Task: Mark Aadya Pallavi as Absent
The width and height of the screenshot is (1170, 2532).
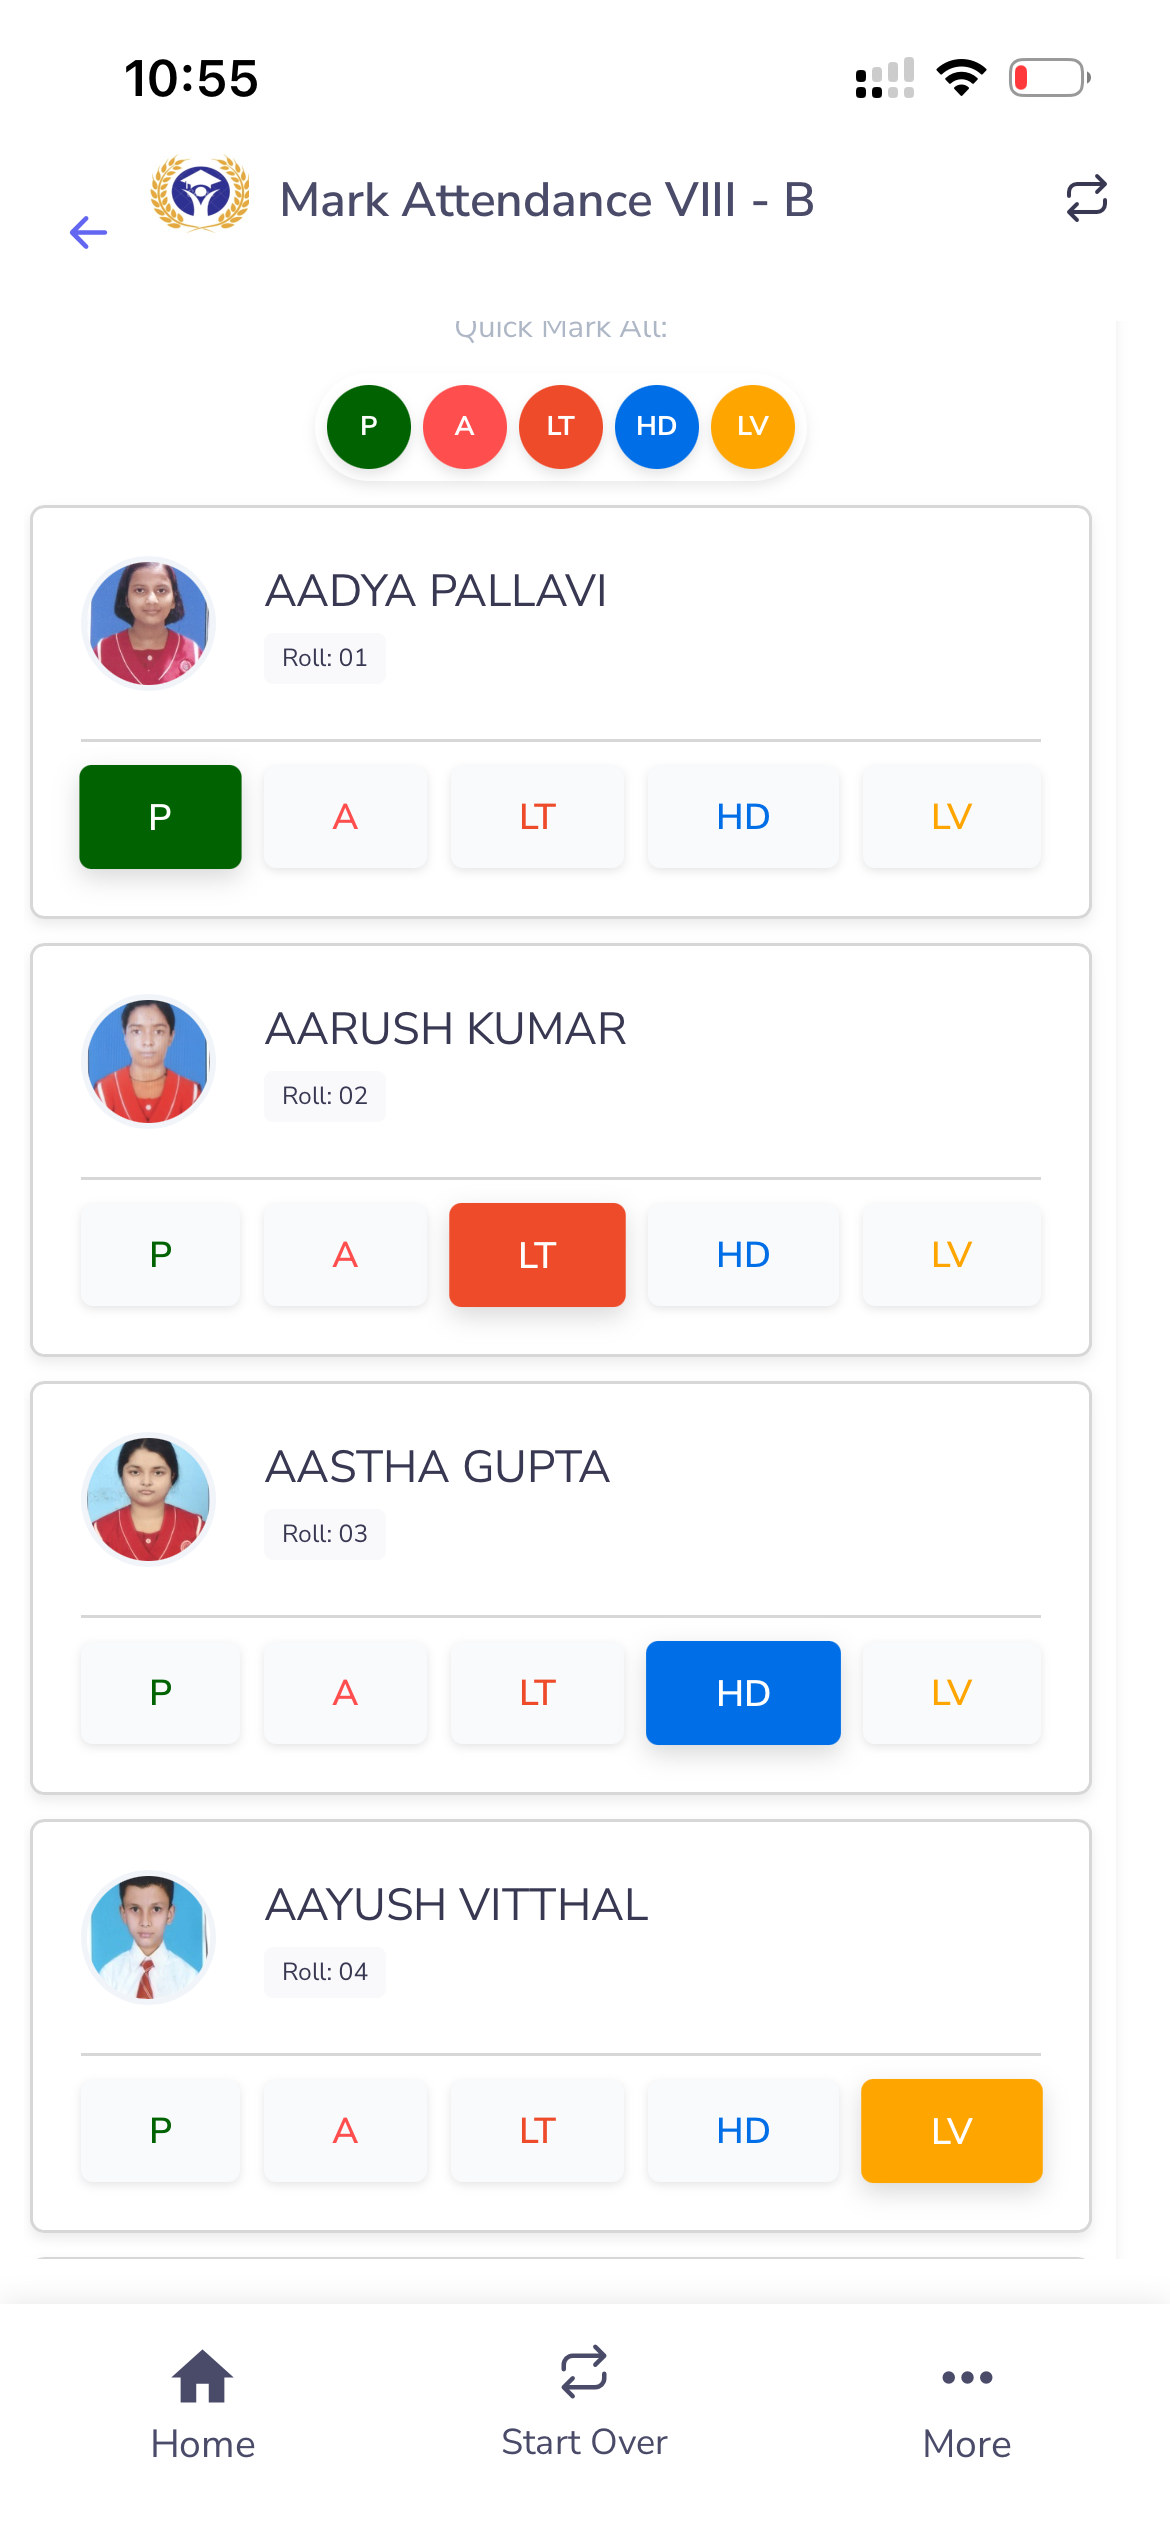Action: coord(345,817)
